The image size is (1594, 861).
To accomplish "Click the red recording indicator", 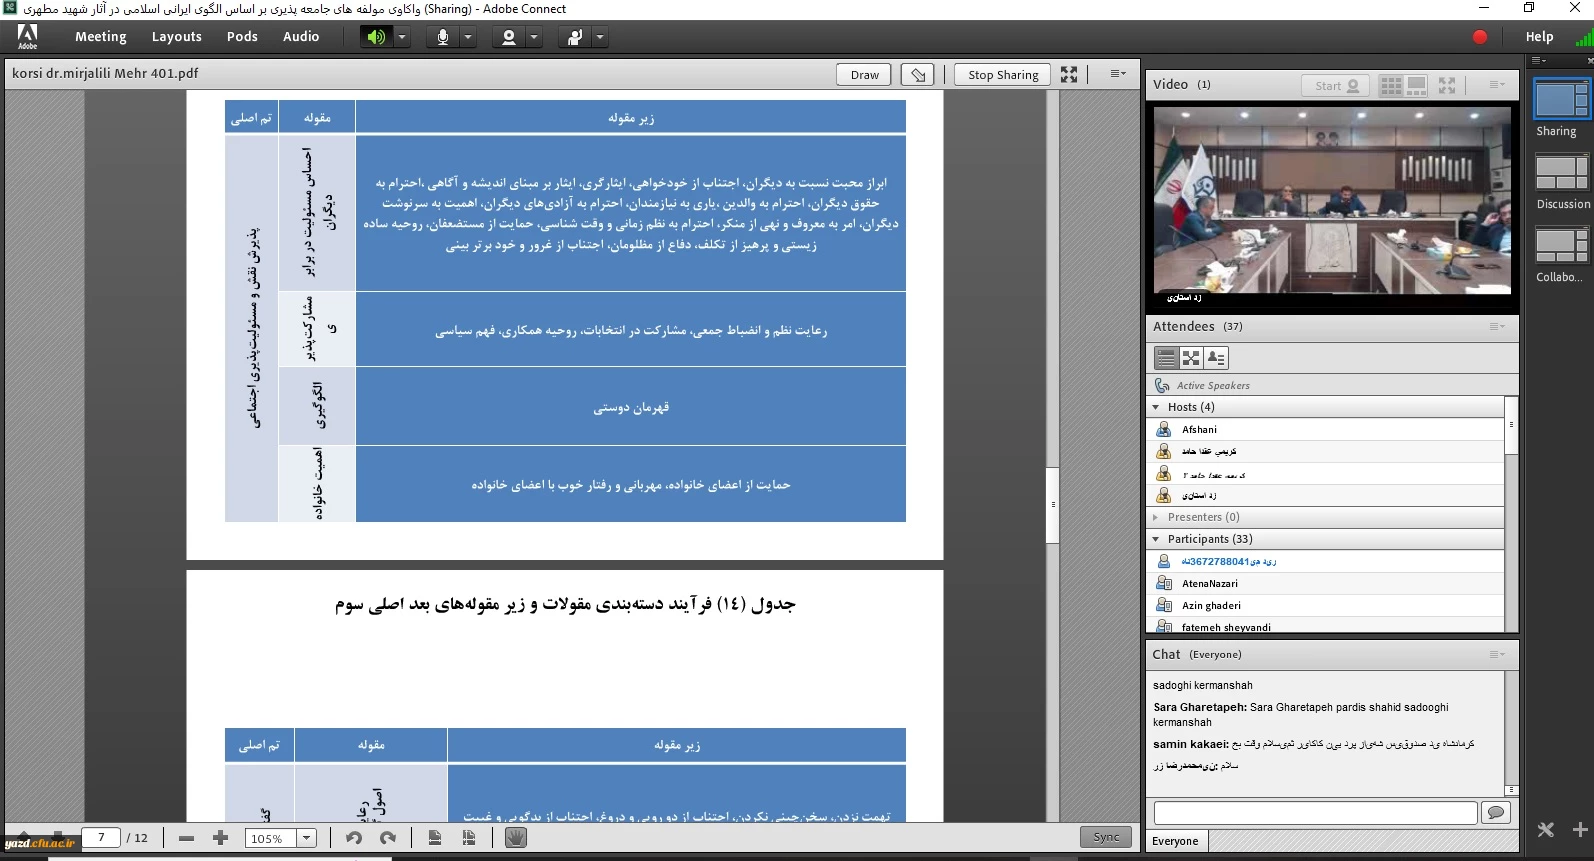I will tap(1480, 37).
